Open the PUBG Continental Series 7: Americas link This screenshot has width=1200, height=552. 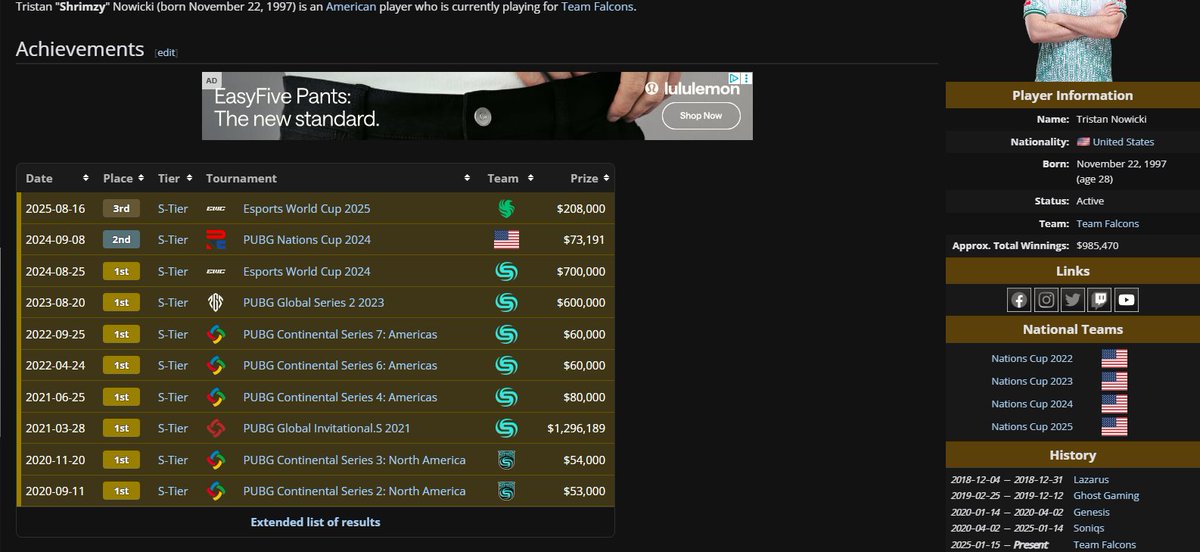coord(340,334)
